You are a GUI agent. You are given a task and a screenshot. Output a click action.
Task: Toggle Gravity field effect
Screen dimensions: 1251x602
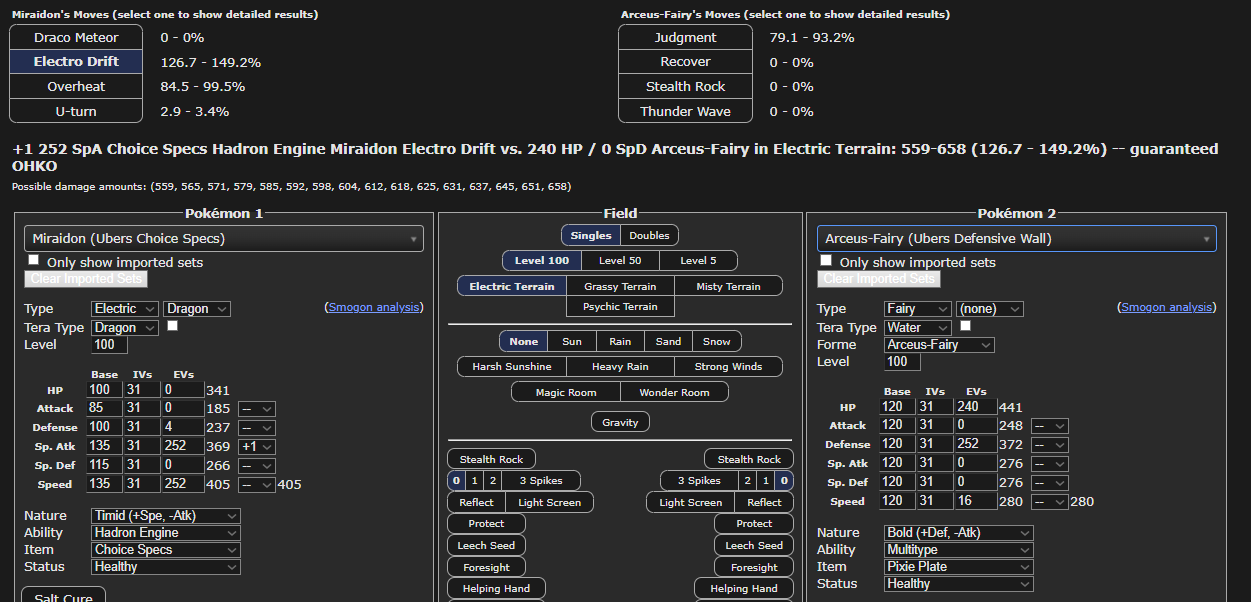click(x=620, y=422)
